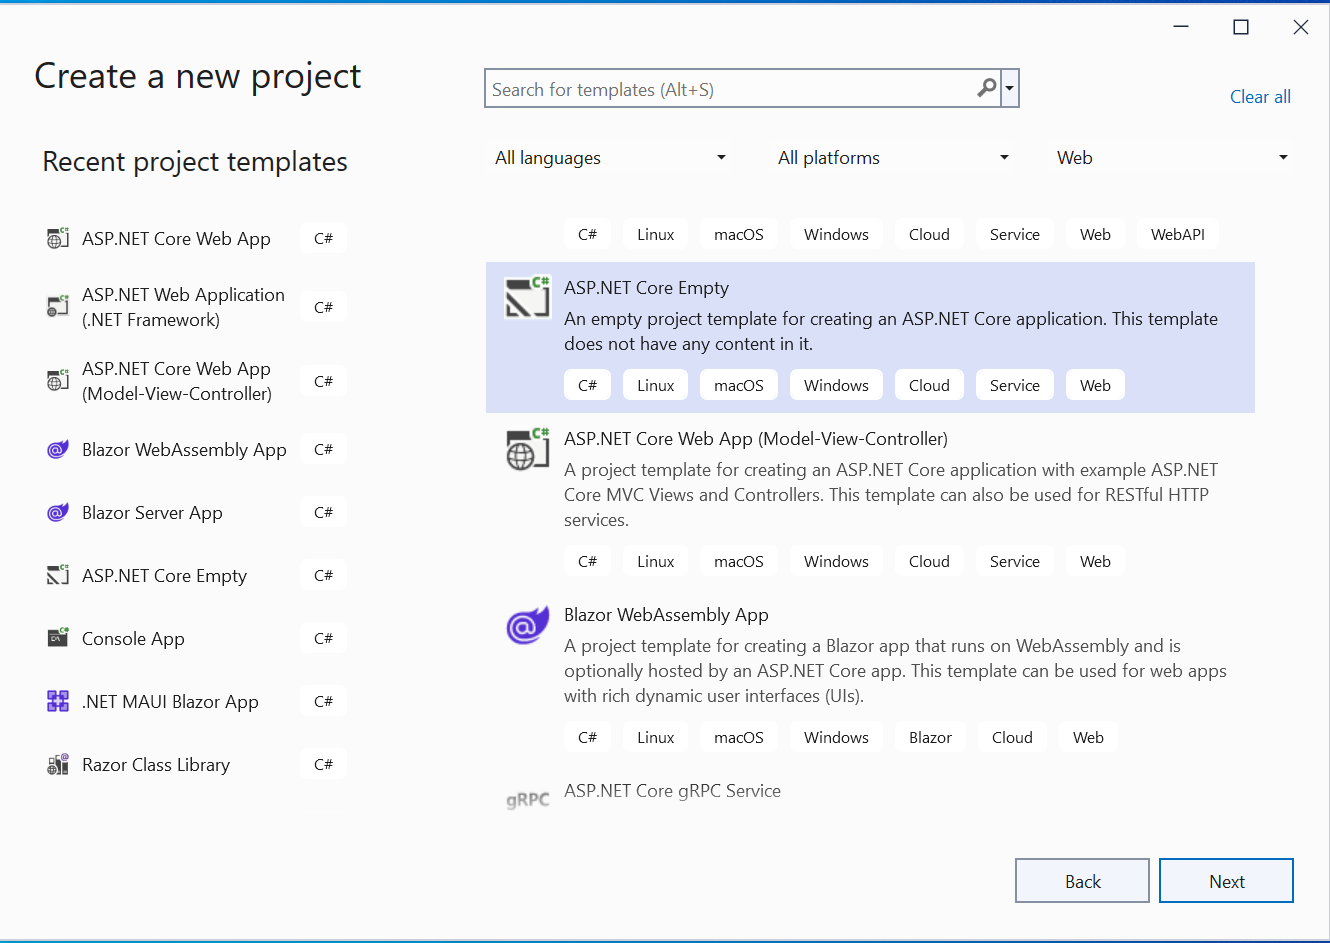Image resolution: width=1330 pixels, height=943 pixels.
Task: Select Blazor WebAssembly App title in results
Action: point(666,615)
